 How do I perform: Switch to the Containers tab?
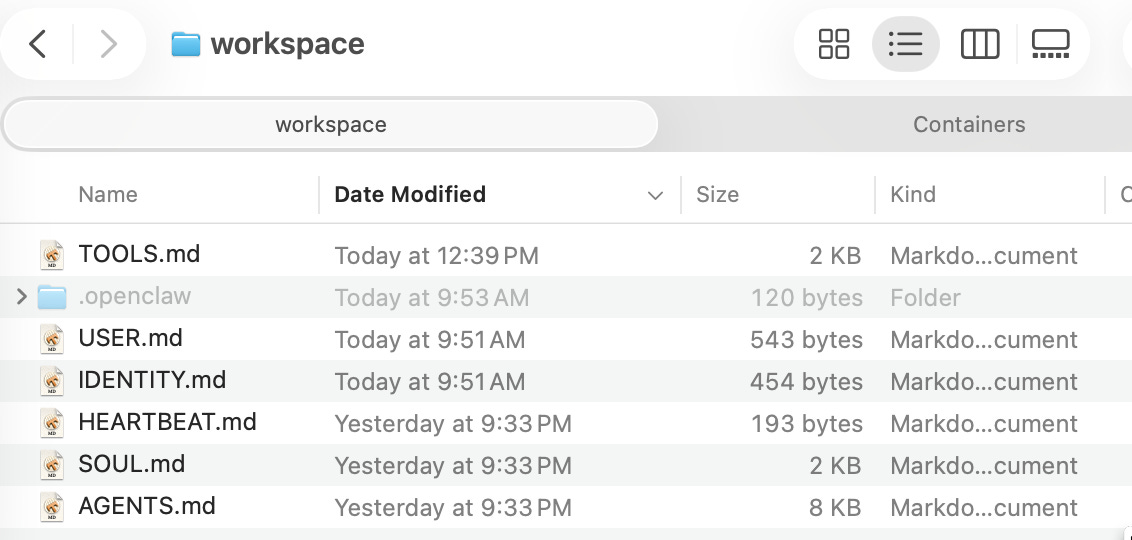(x=968, y=125)
